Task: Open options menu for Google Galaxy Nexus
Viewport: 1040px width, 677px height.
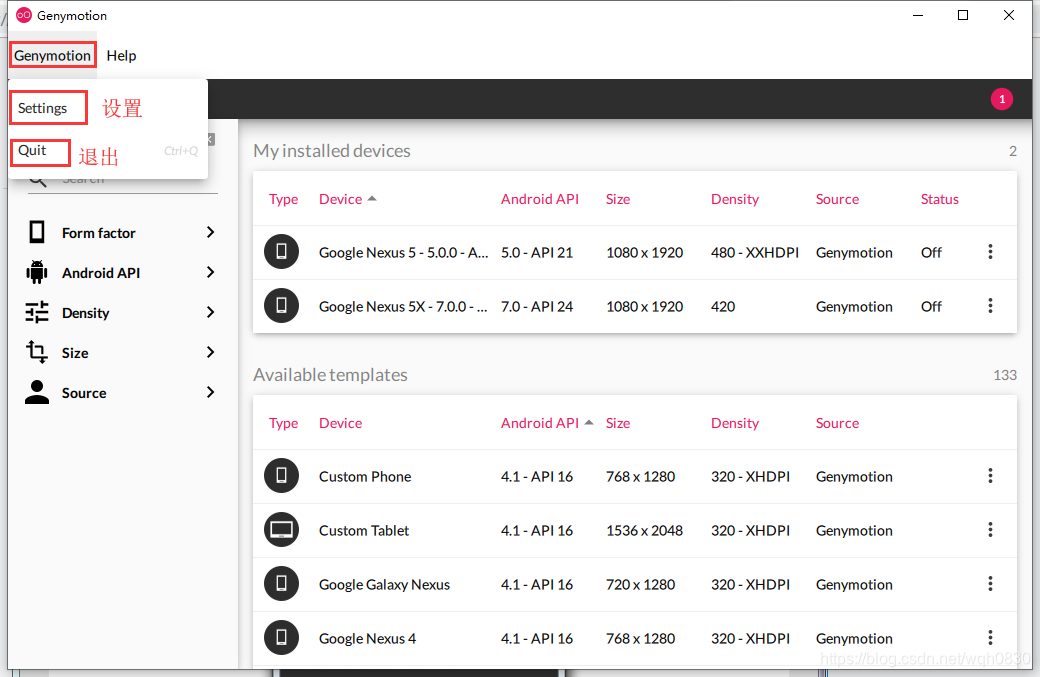Action: [990, 584]
